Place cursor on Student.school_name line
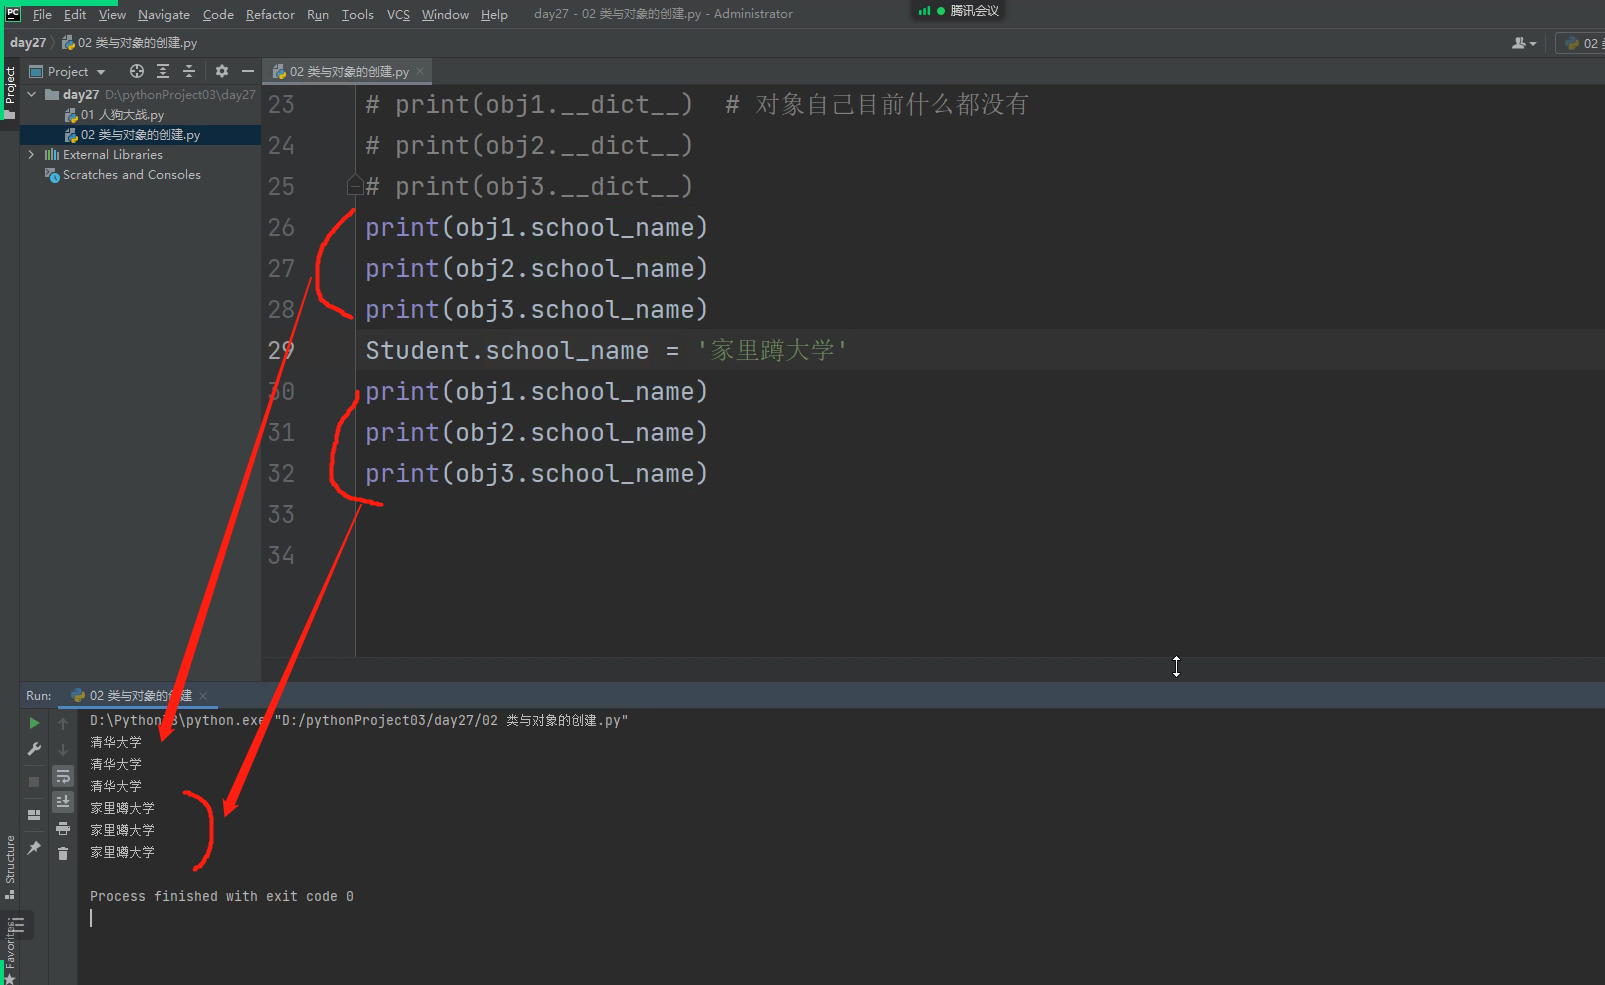 click(x=606, y=350)
